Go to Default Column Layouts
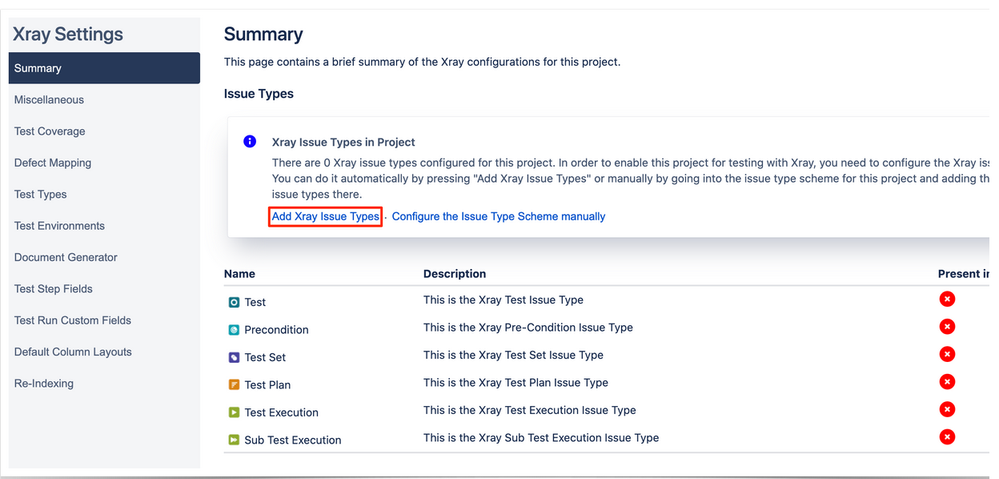 (73, 352)
